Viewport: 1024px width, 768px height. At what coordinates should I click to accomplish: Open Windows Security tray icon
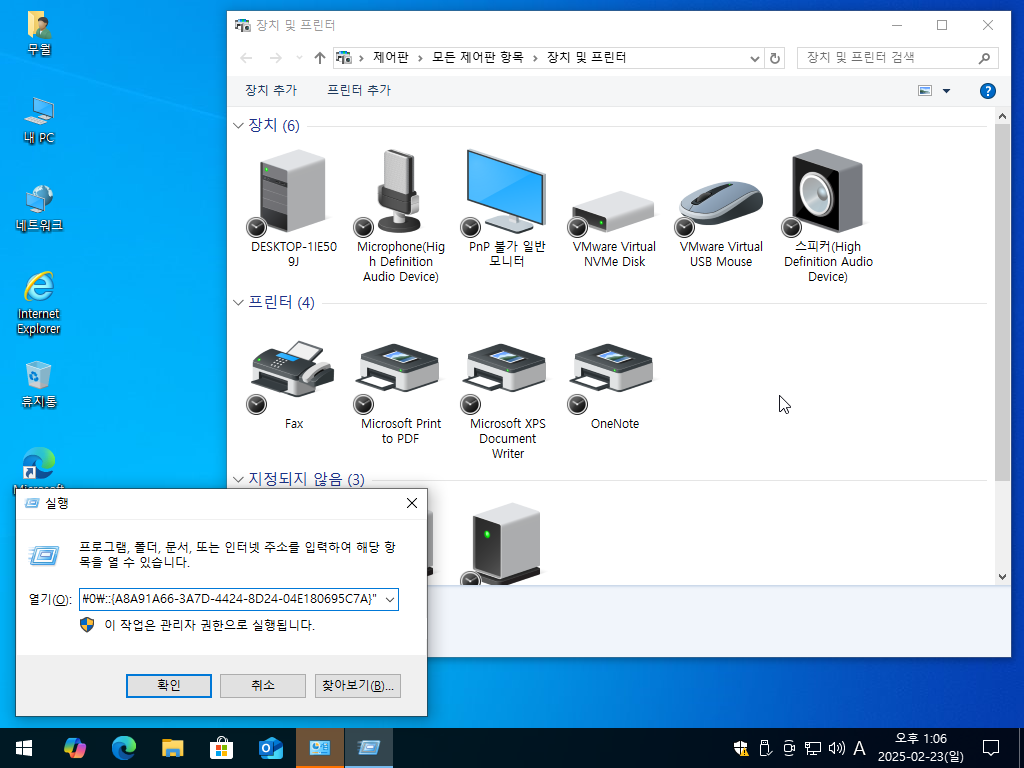(741, 748)
